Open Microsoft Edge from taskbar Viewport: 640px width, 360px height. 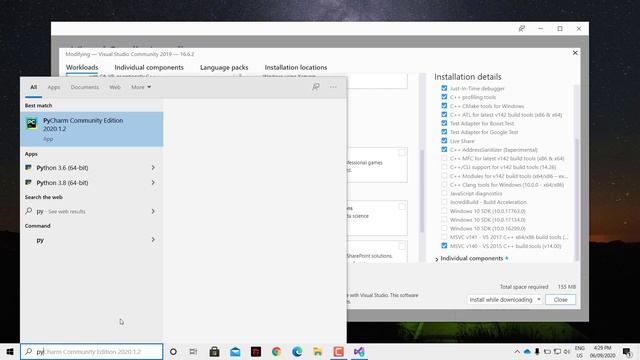[297, 351]
